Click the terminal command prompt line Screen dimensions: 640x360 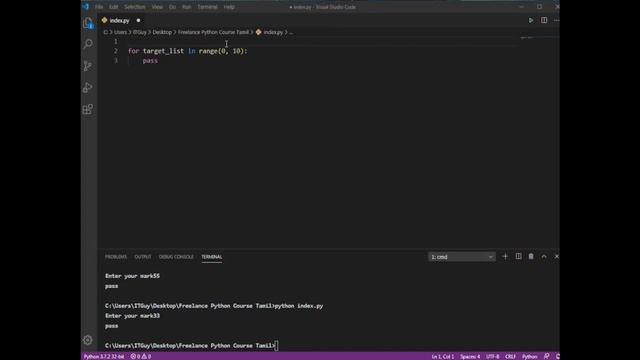pos(191,346)
